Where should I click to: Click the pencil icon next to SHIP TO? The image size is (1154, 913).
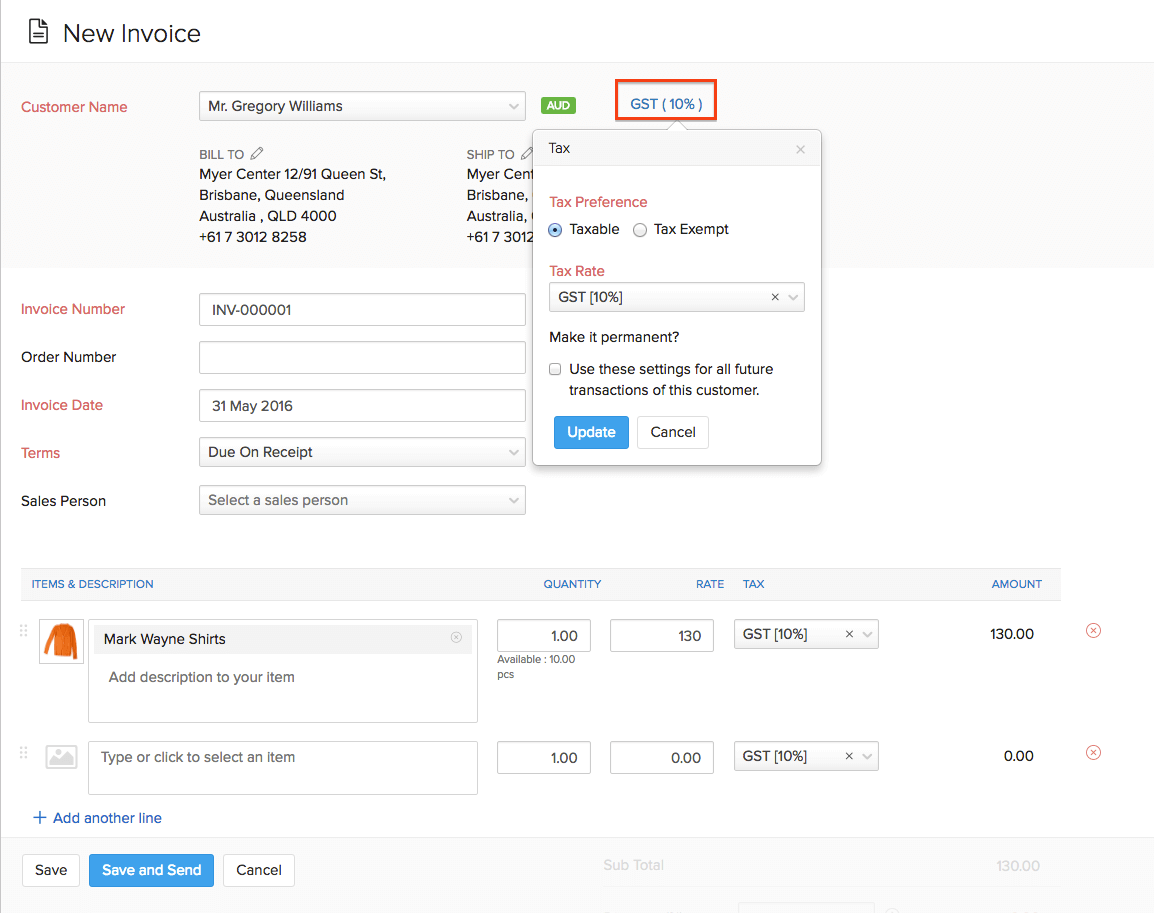(x=528, y=153)
